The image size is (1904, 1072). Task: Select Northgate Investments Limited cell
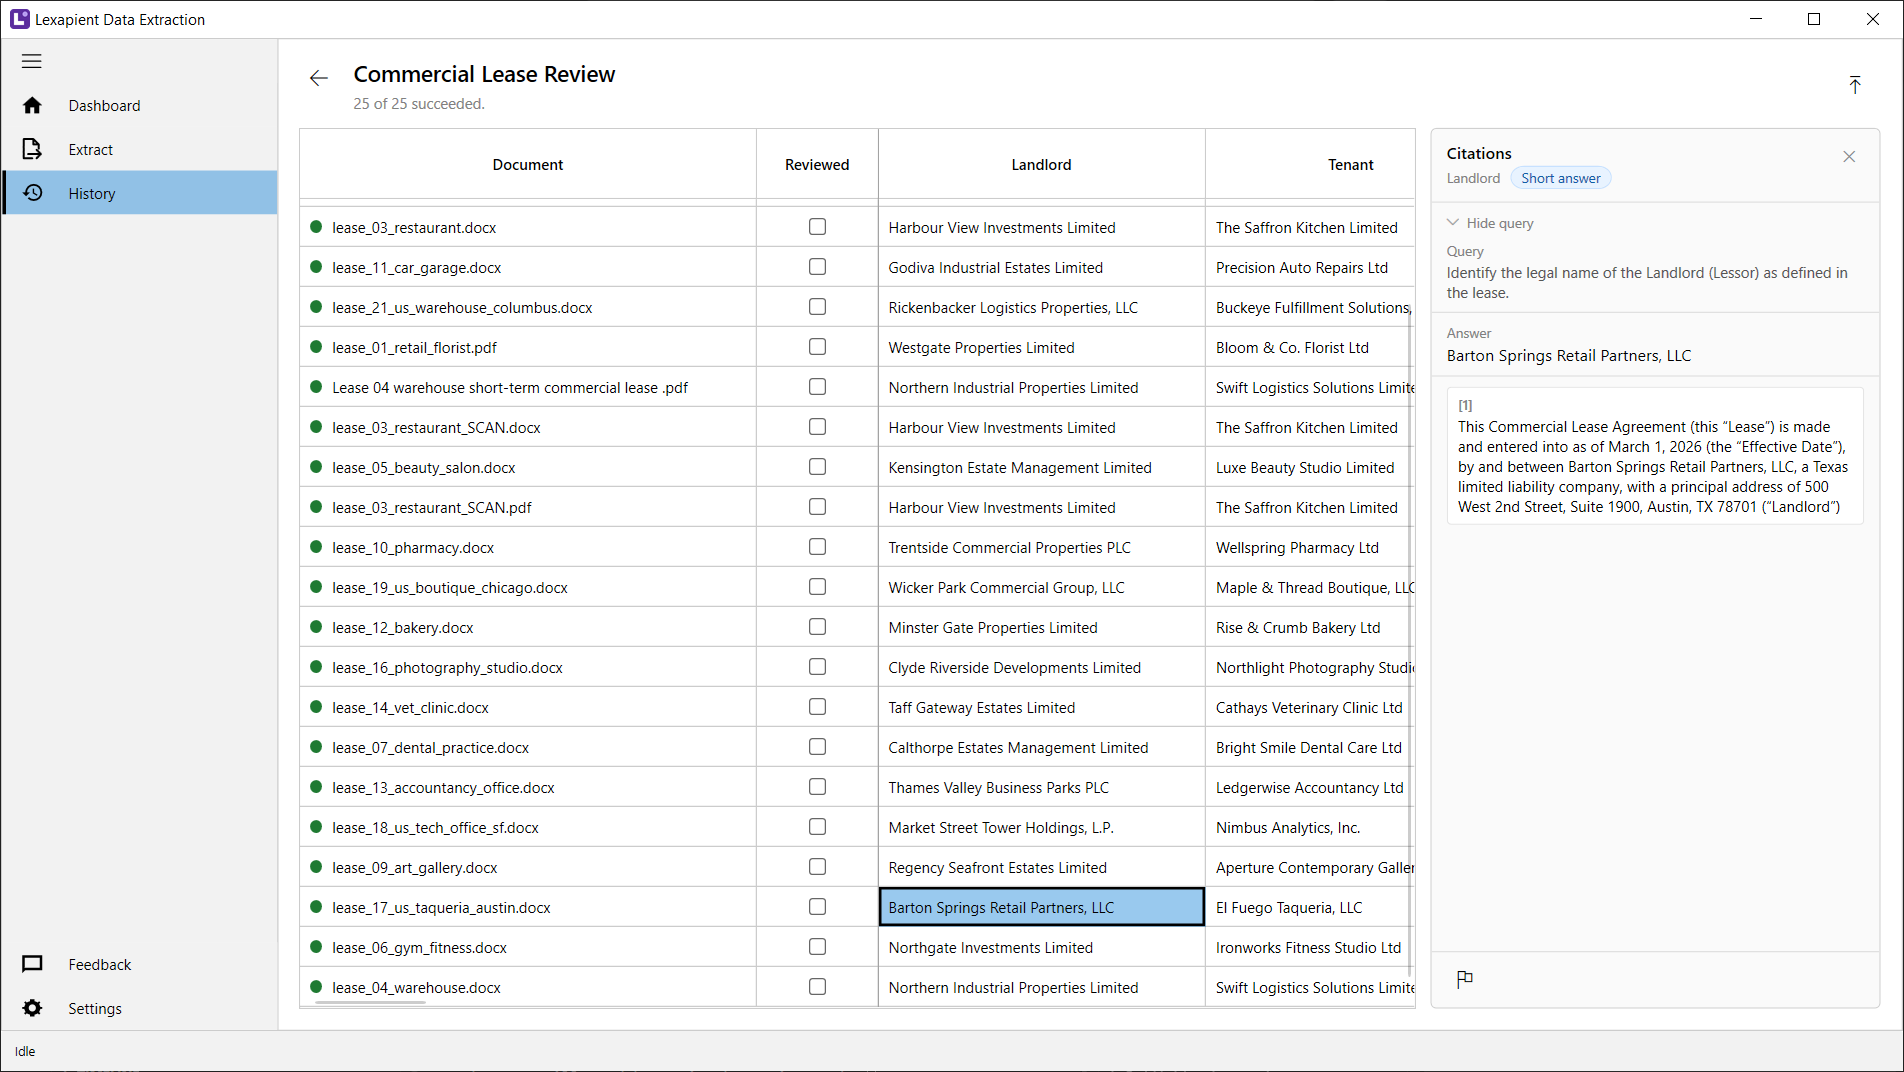pyautogui.click(x=1041, y=947)
